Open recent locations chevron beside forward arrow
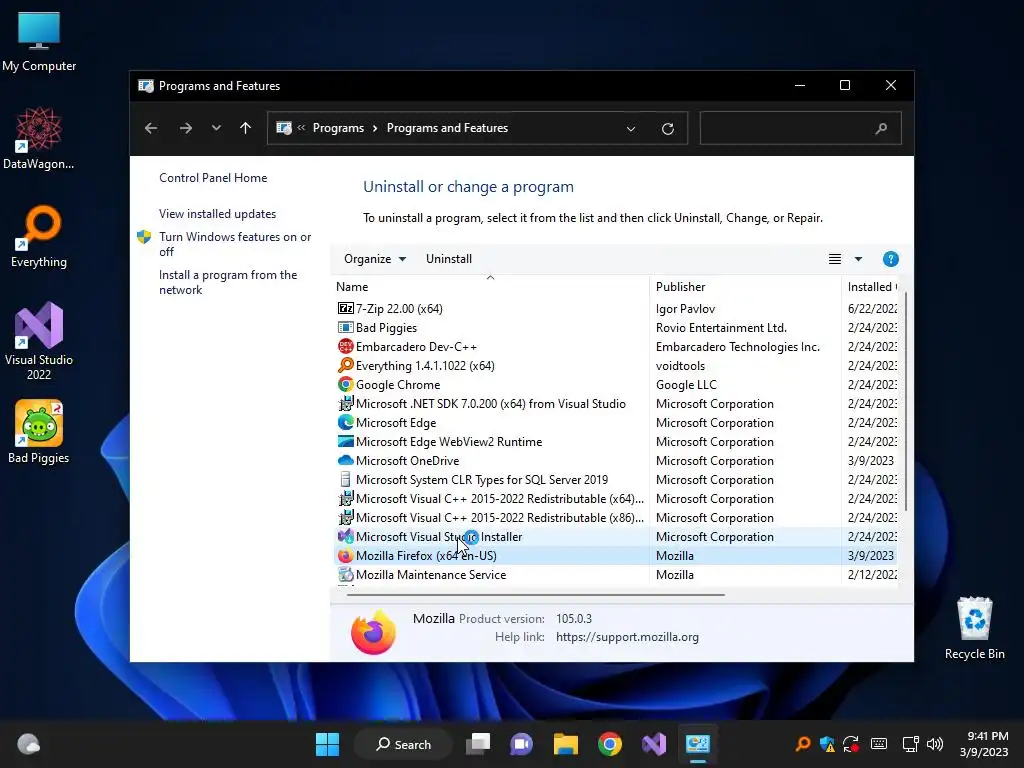 click(216, 128)
